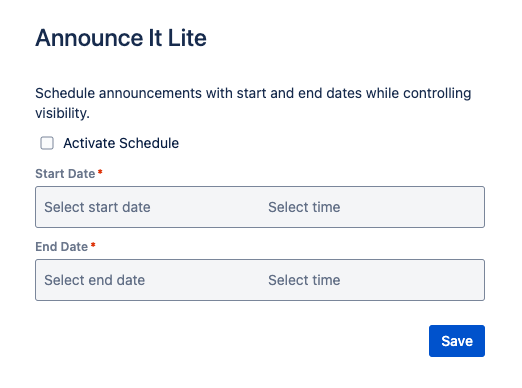
Task: Click the Start Date field label
Action: pos(65,174)
